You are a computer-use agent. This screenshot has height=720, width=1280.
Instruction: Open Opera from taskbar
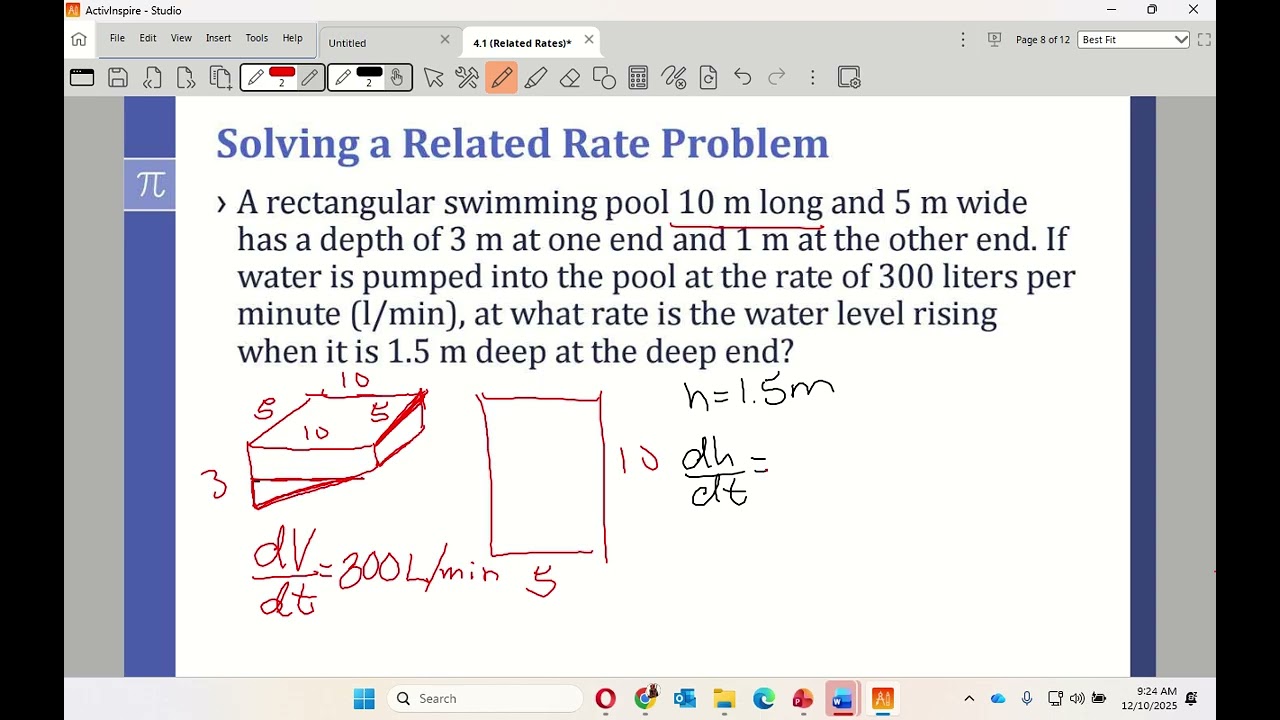[x=605, y=698]
